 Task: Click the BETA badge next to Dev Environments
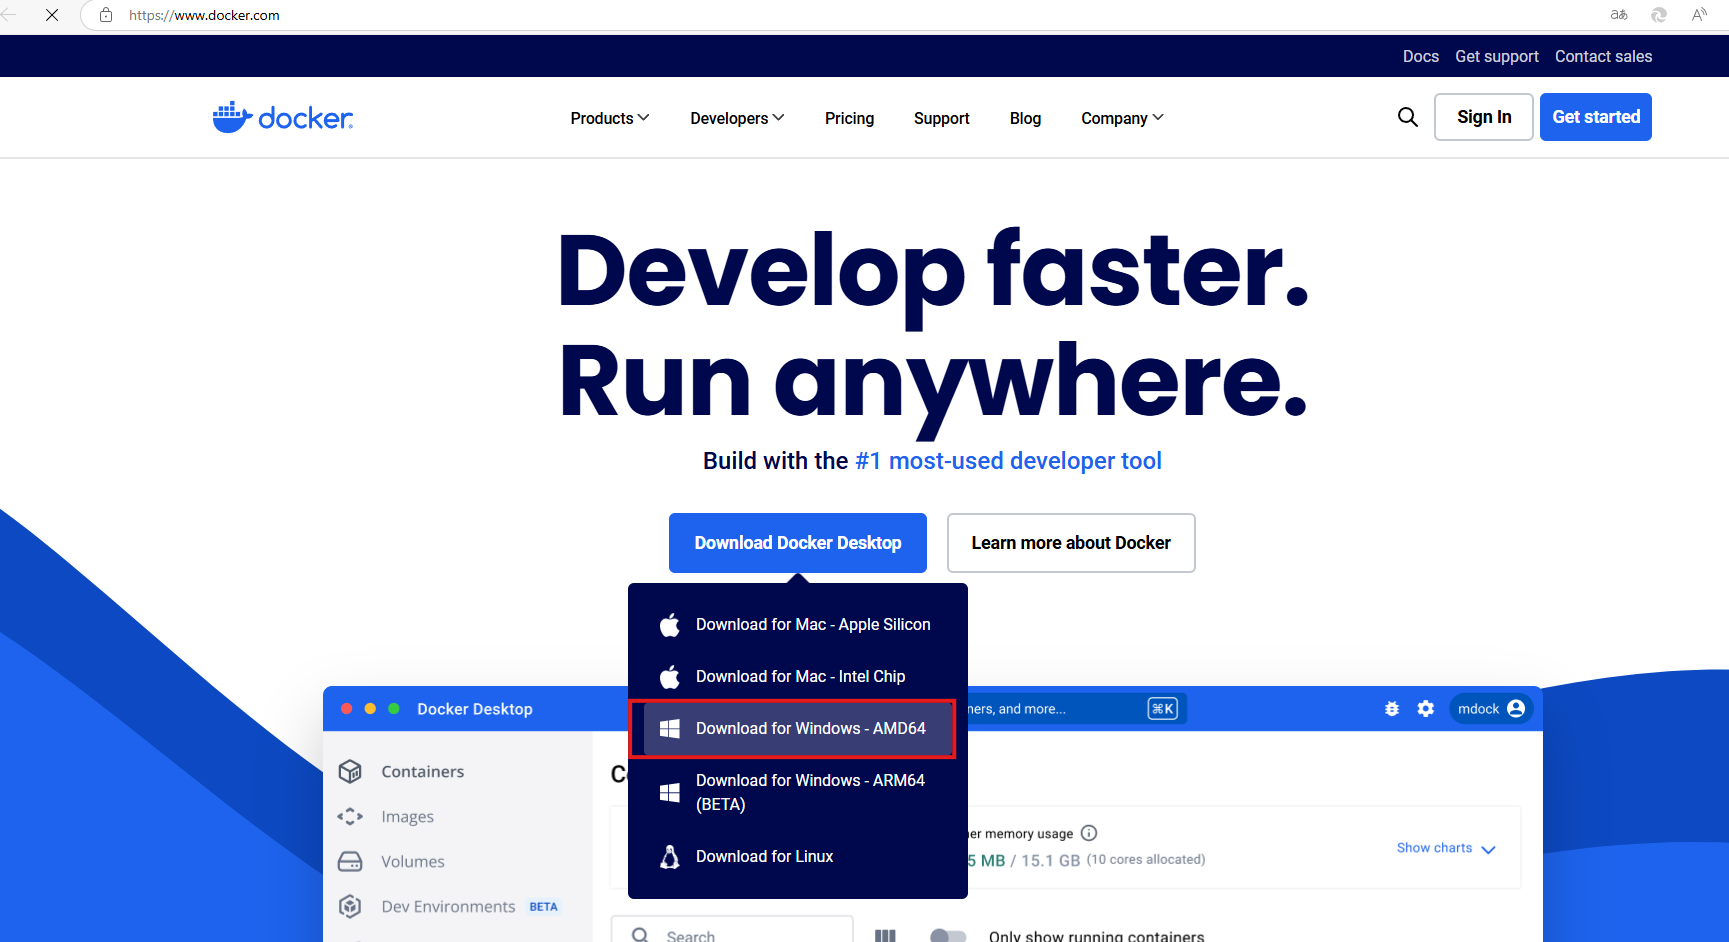pos(544,907)
